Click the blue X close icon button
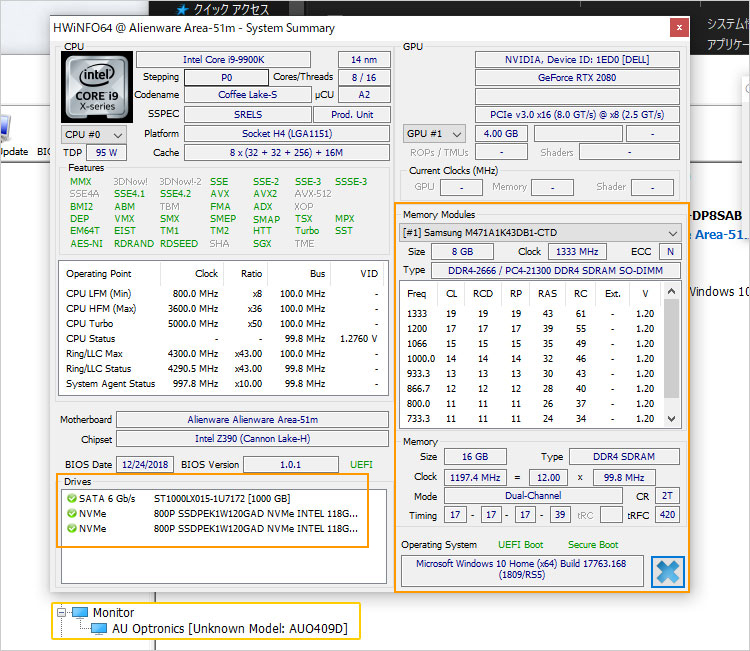 pos(667,571)
